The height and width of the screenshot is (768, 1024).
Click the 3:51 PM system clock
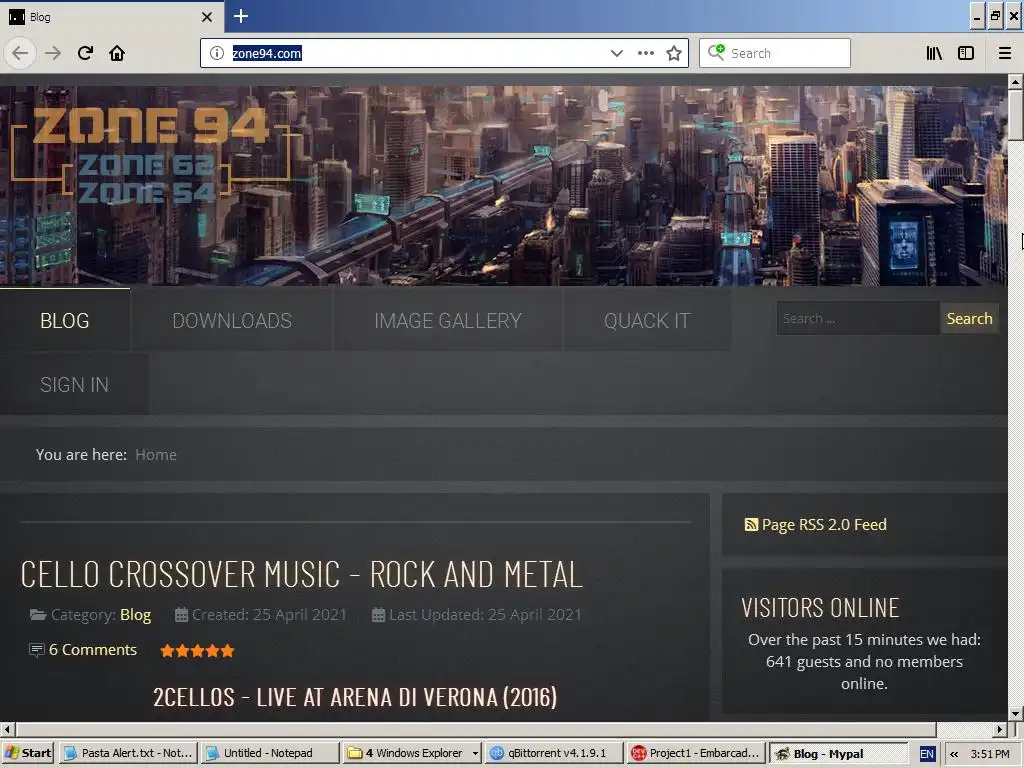(990, 754)
